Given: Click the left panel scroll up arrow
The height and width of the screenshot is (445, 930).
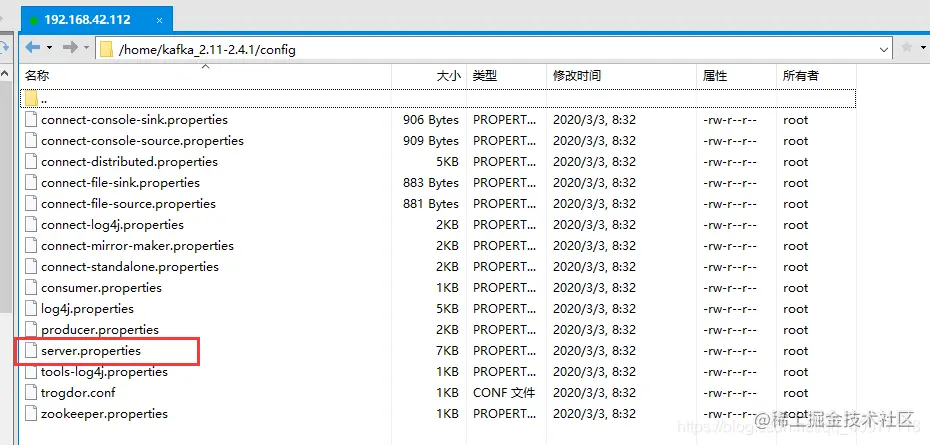Looking at the screenshot, I should [x=5, y=74].
